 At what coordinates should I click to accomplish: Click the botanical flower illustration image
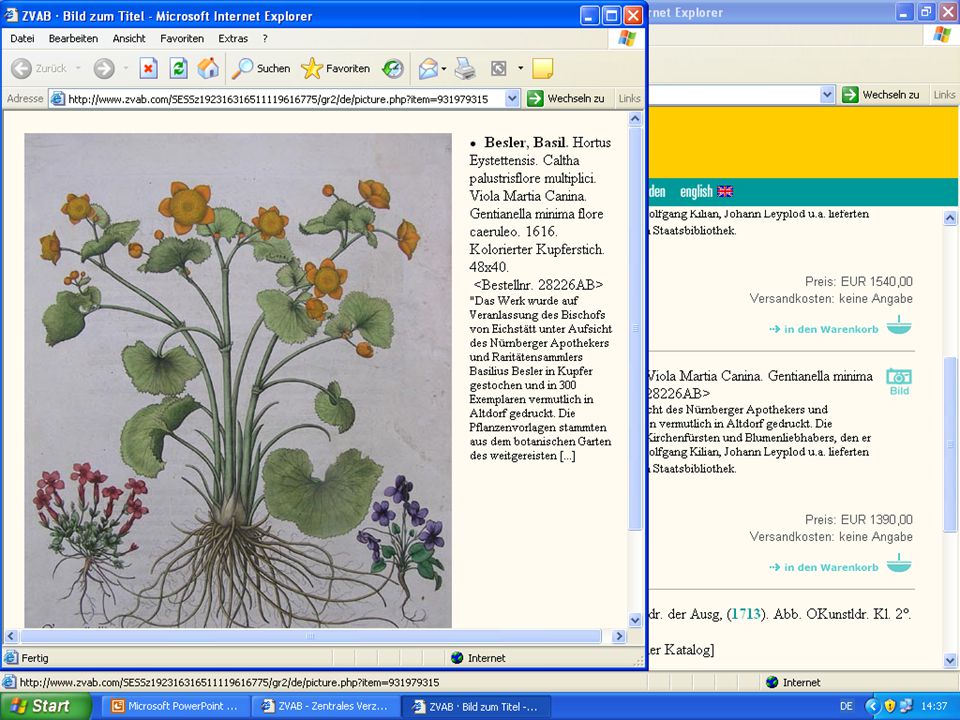point(238,380)
